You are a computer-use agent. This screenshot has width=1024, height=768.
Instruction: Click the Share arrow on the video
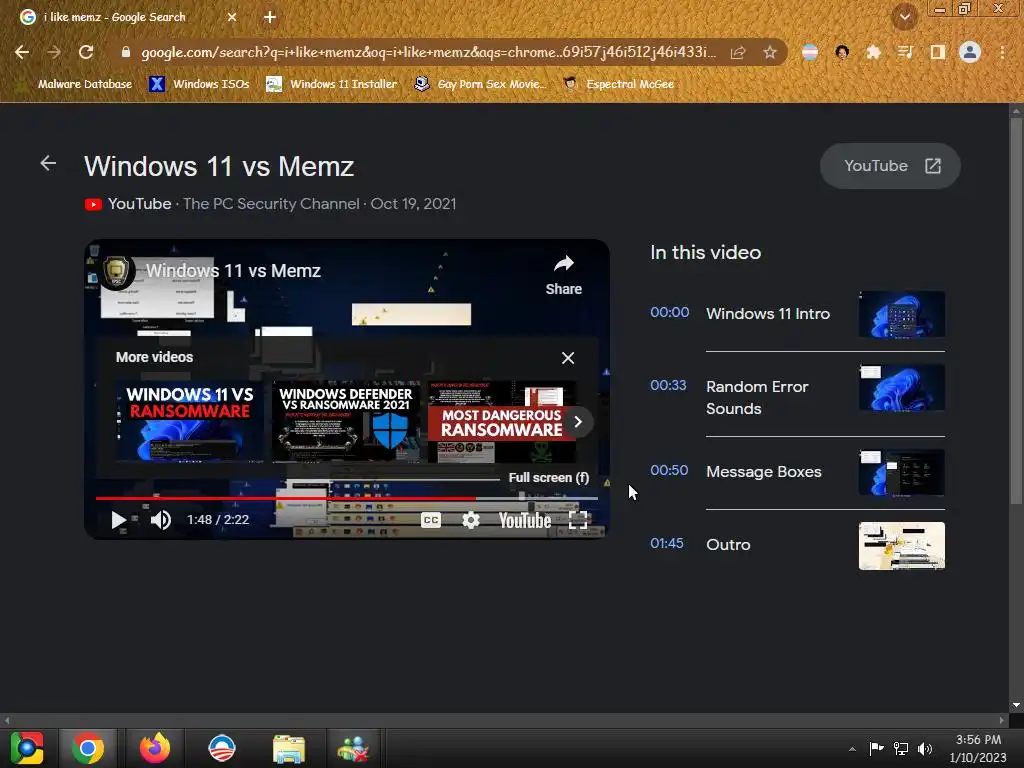pos(564,274)
